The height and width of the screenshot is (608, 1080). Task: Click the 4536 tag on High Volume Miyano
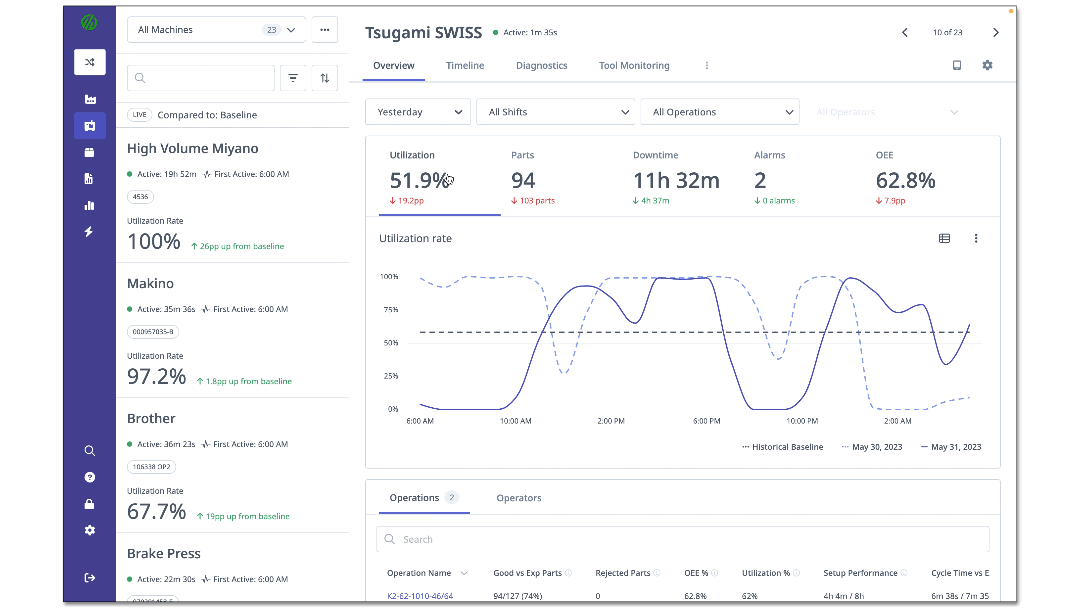pos(141,197)
